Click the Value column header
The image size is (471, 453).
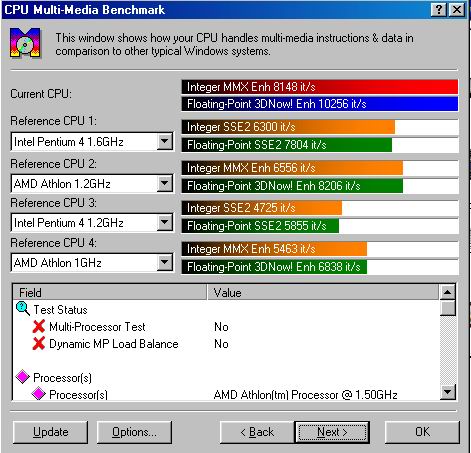(323, 292)
